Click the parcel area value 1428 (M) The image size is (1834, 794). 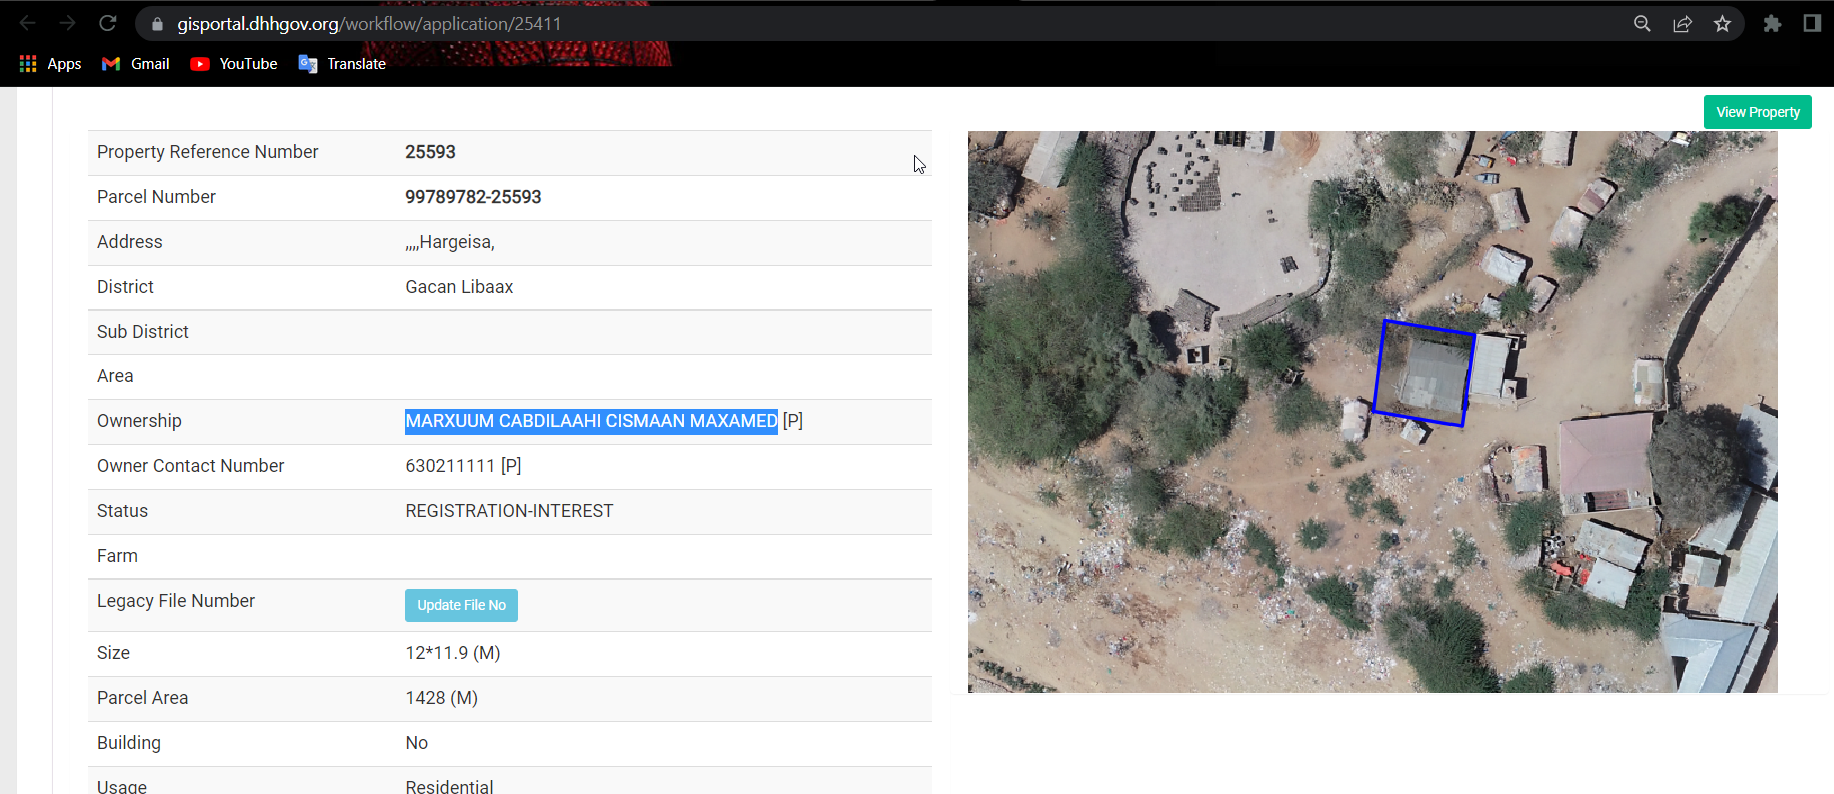pyautogui.click(x=441, y=698)
